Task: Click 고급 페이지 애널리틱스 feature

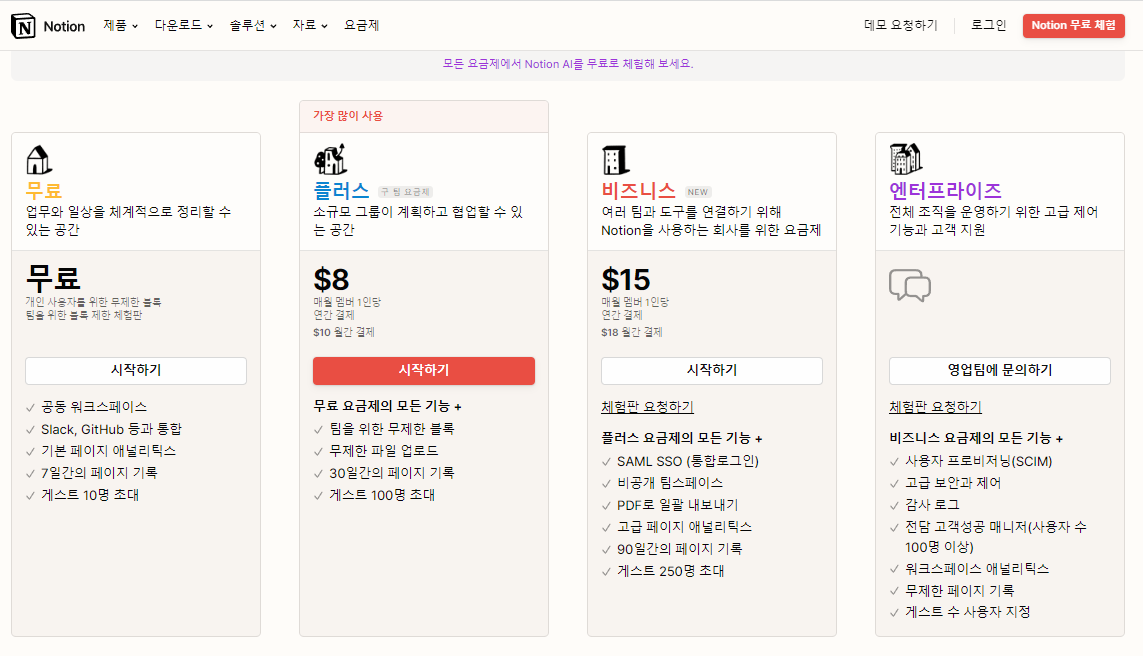Action: click(684, 527)
